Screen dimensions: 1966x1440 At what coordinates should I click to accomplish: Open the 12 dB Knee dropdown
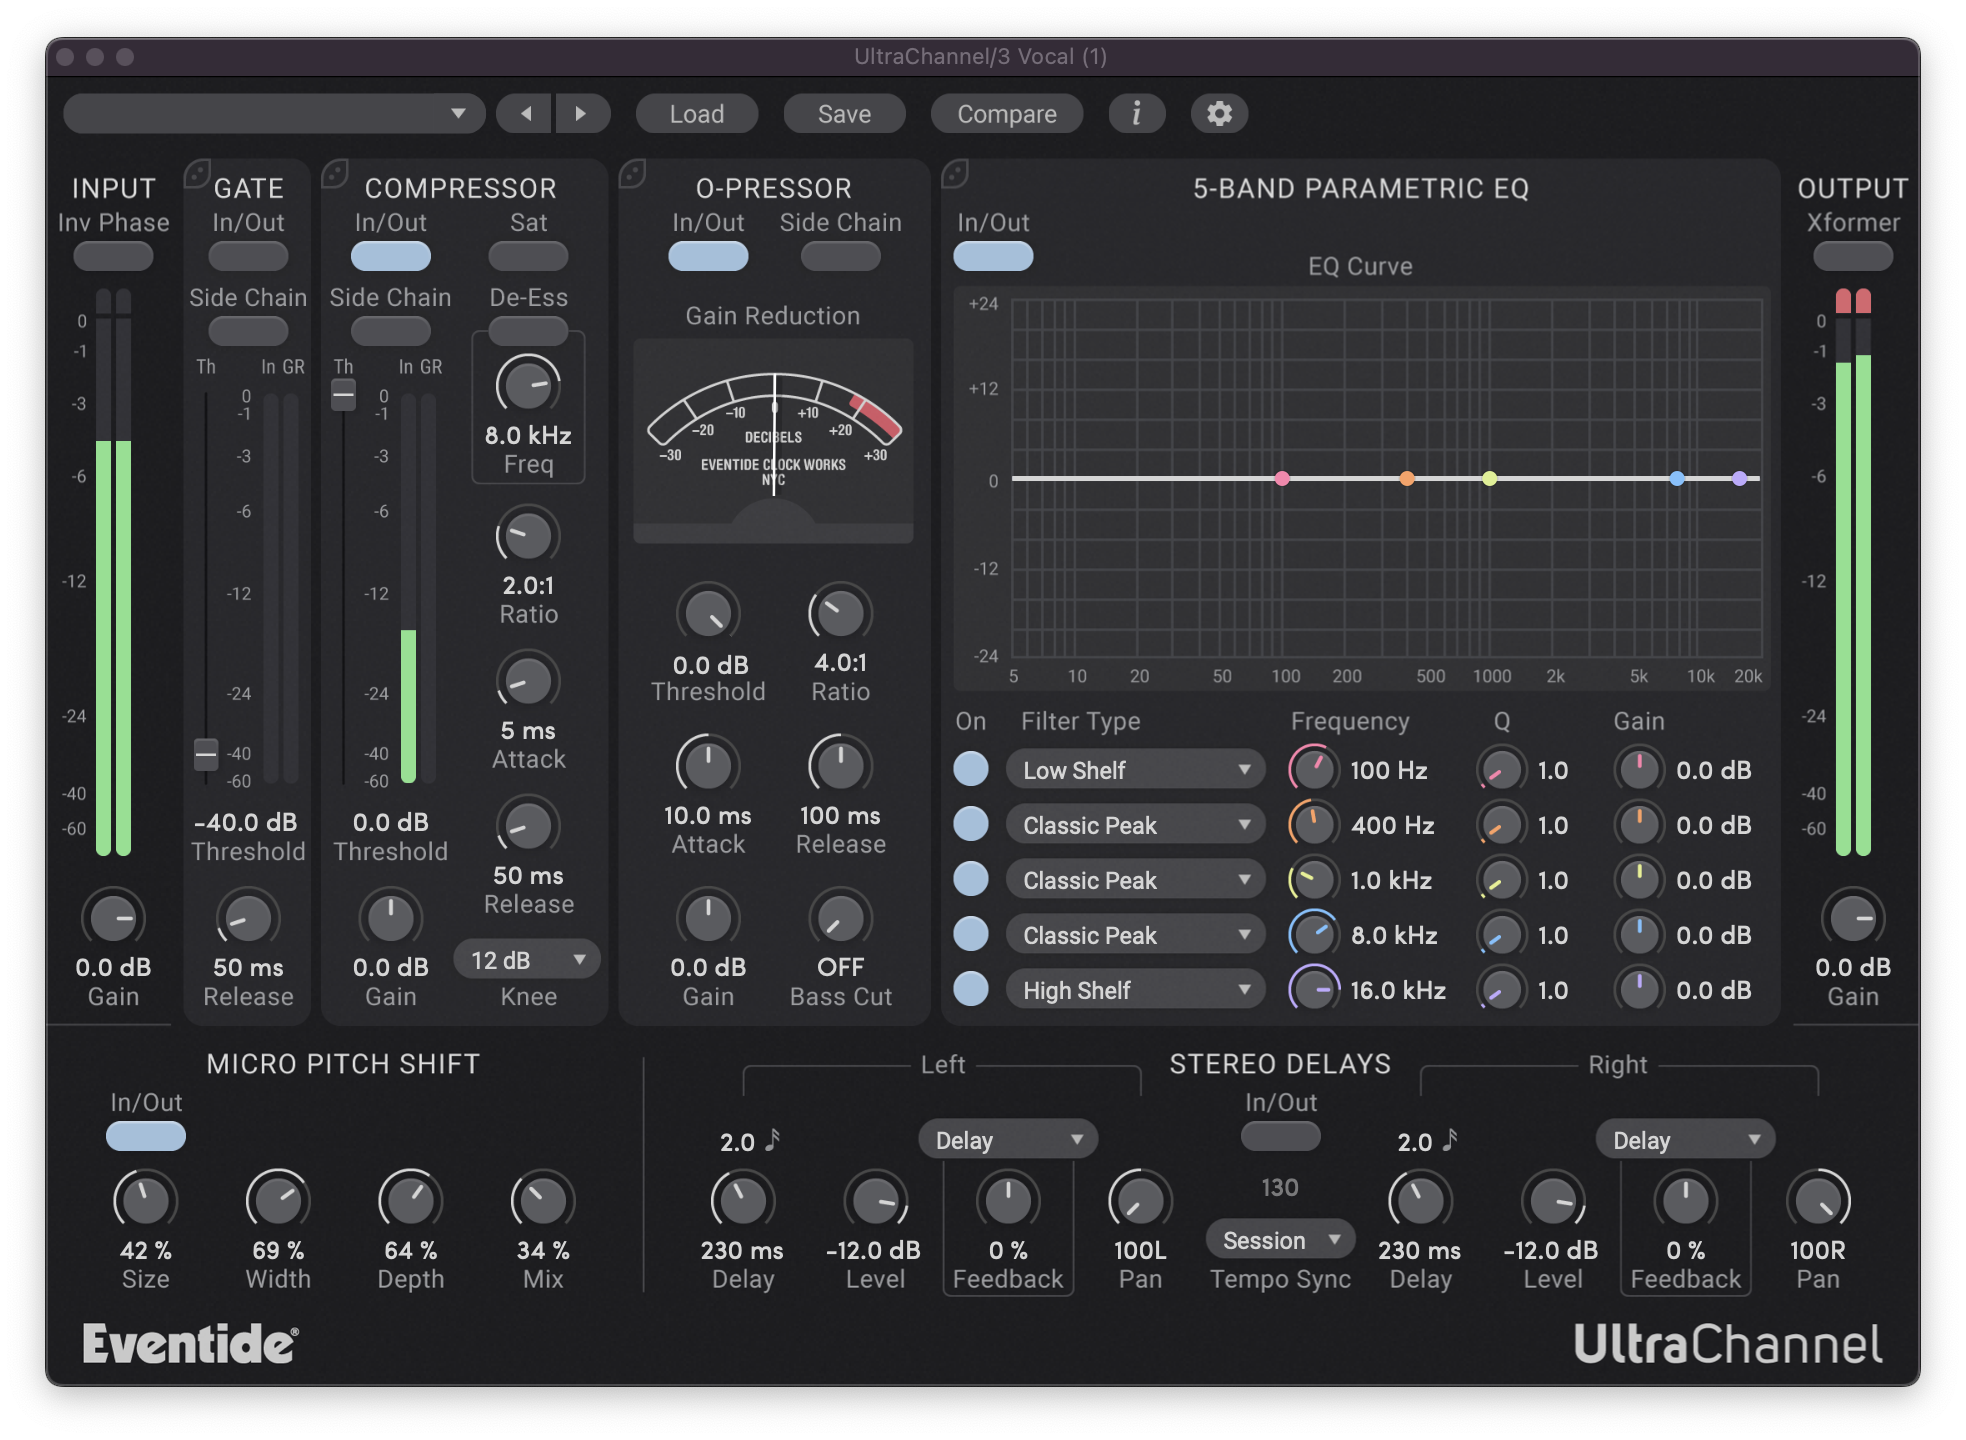pyautogui.click(x=527, y=960)
